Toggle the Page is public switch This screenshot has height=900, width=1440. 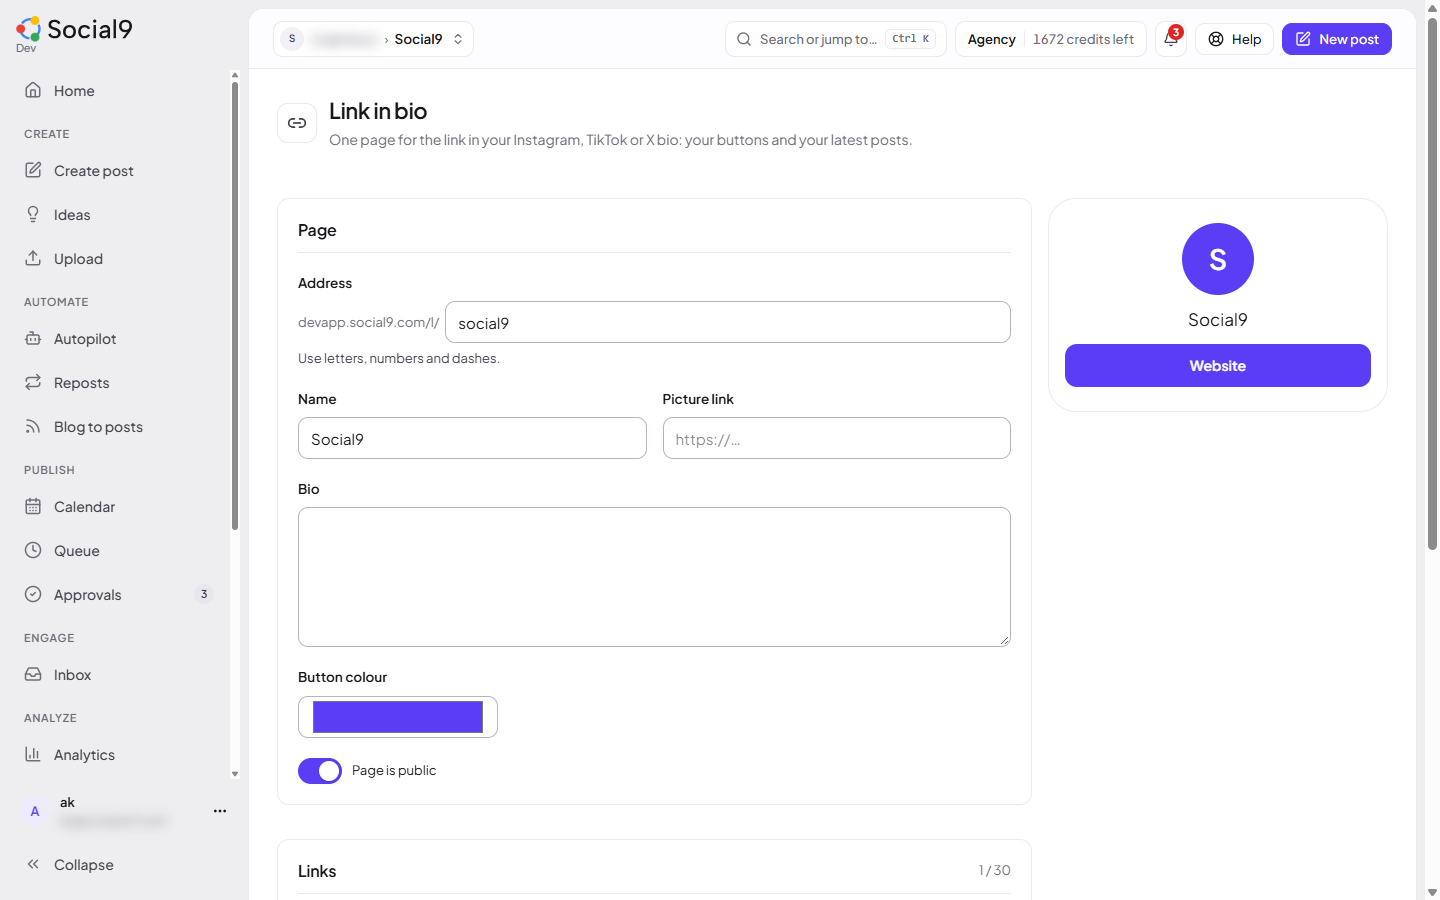point(320,771)
